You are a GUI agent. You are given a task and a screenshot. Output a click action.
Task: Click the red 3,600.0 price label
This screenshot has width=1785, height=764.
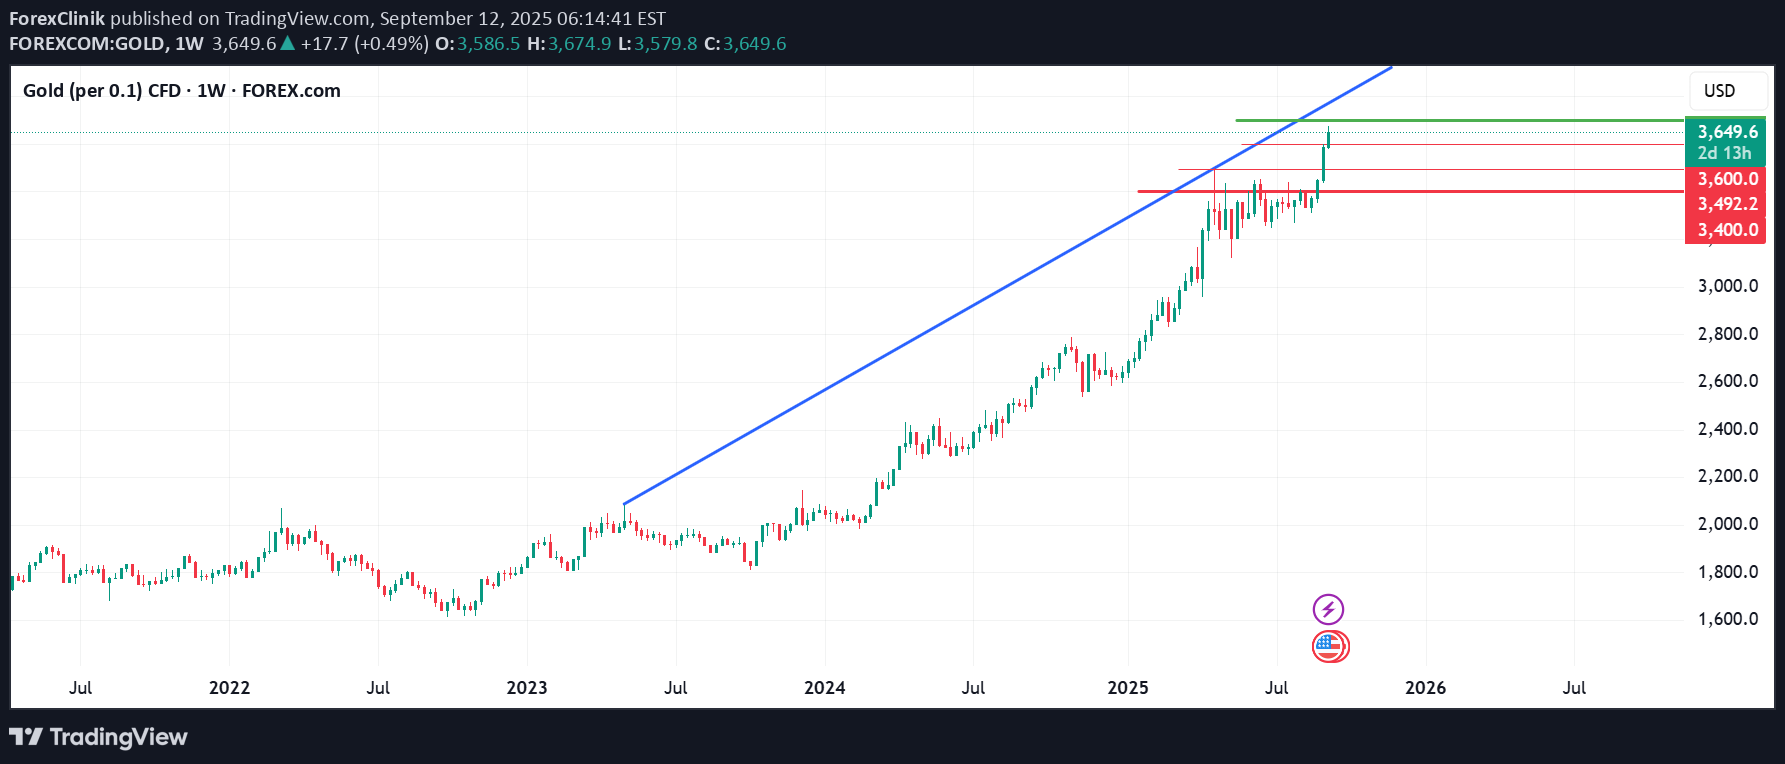point(1726,179)
